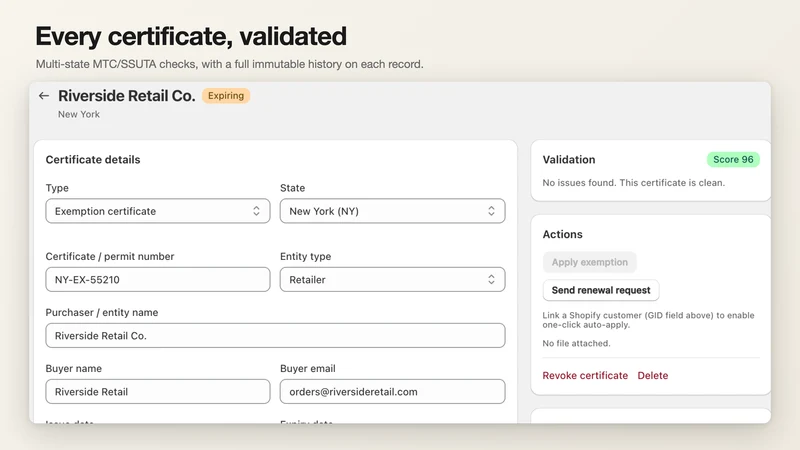Viewport: 800px width, 450px height.
Task: Click the 'Link a Shopify customer' hint text
Action: [648, 320]
